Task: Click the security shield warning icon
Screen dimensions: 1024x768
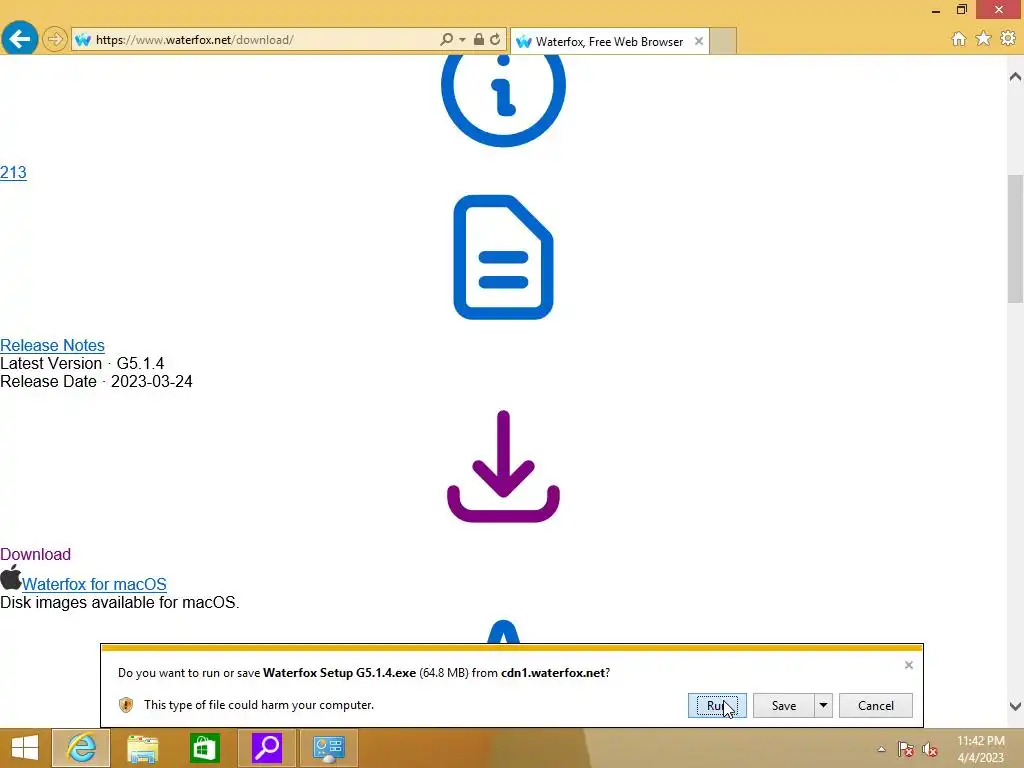Action: [126, 705]
